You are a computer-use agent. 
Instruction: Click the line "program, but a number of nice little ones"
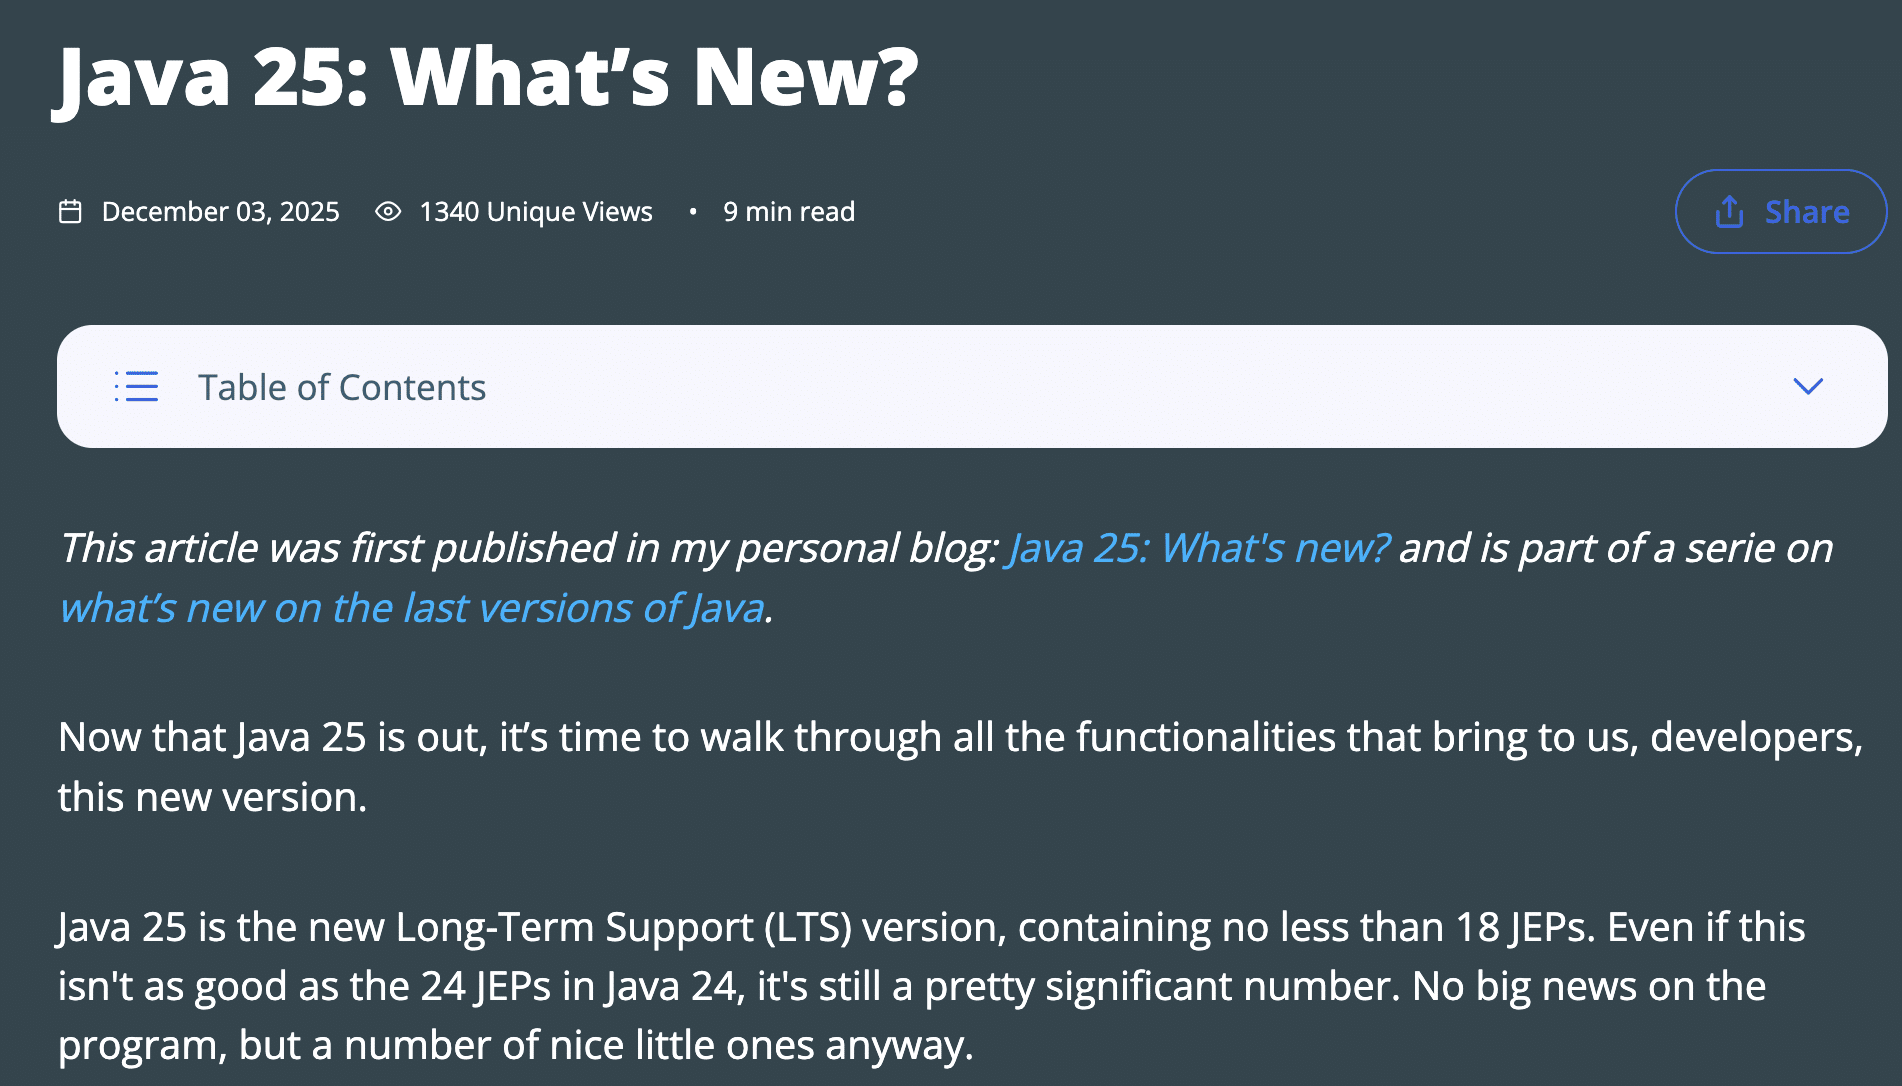point(516,1045)
